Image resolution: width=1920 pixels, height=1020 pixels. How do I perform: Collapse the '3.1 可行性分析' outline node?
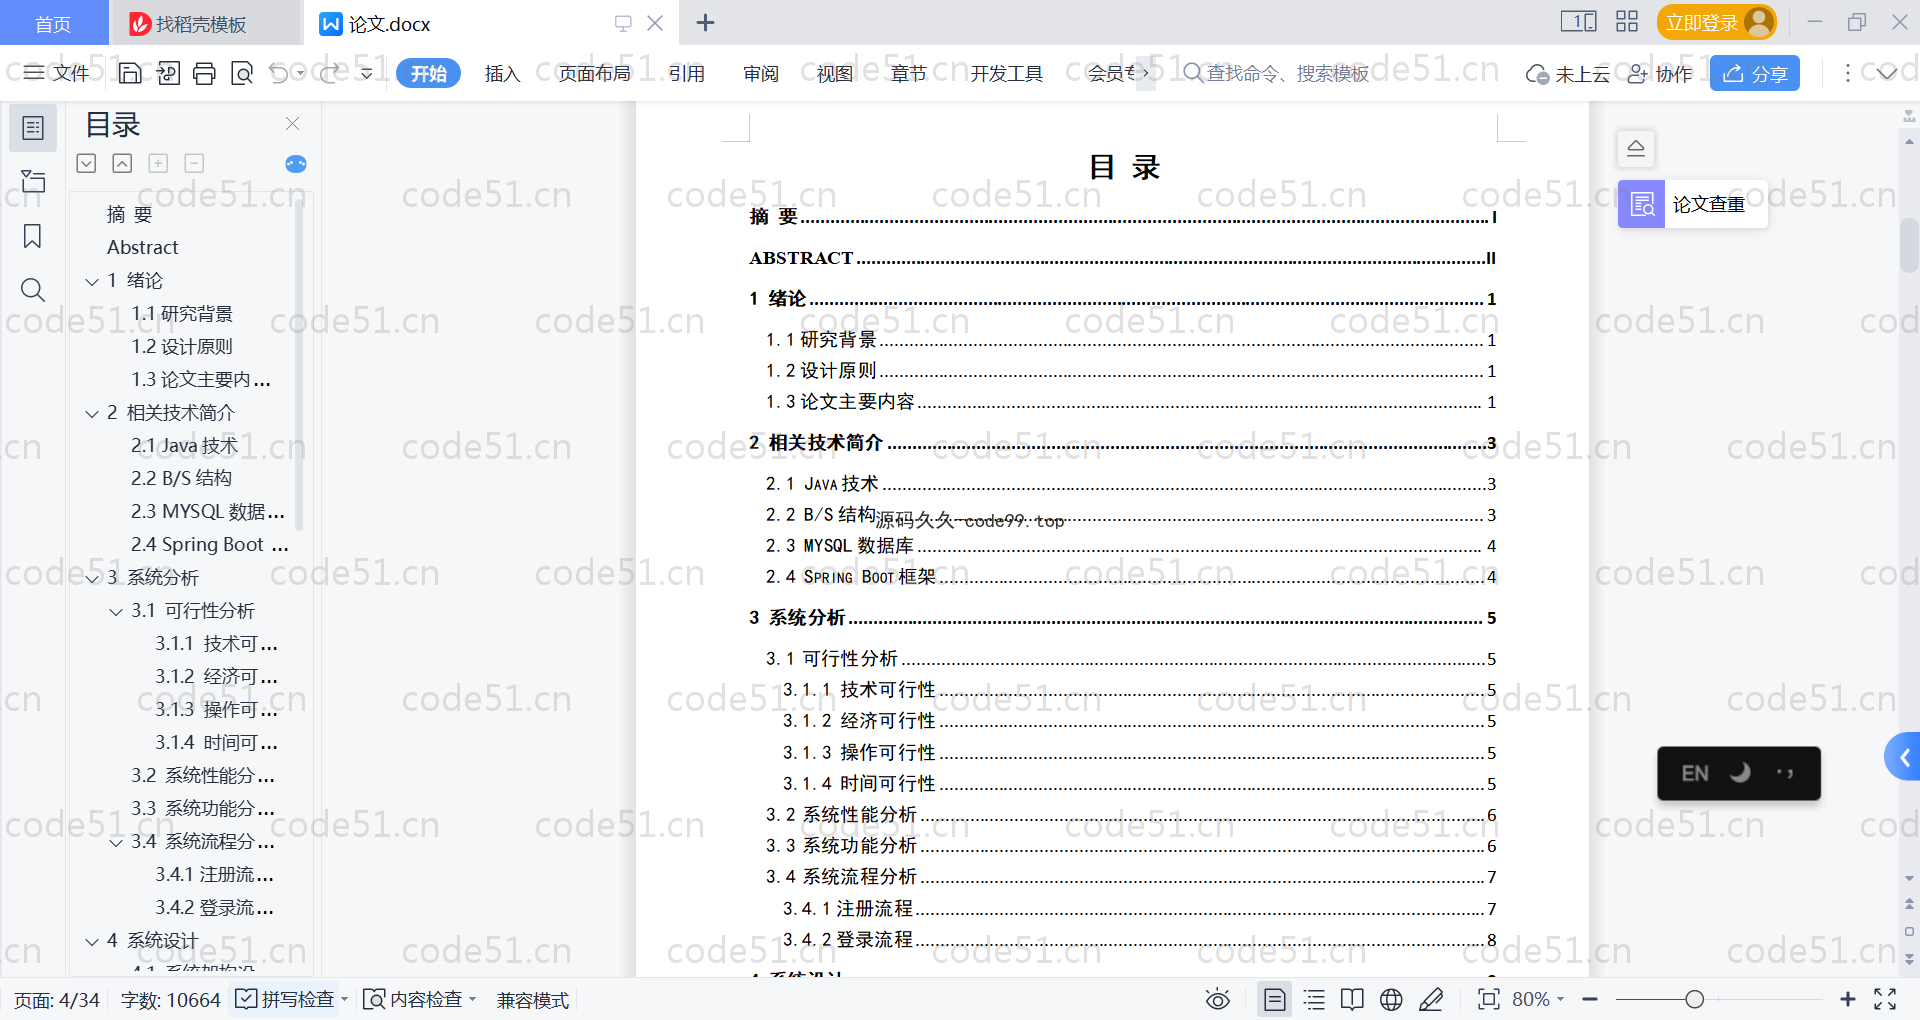(x=116, y=612)
